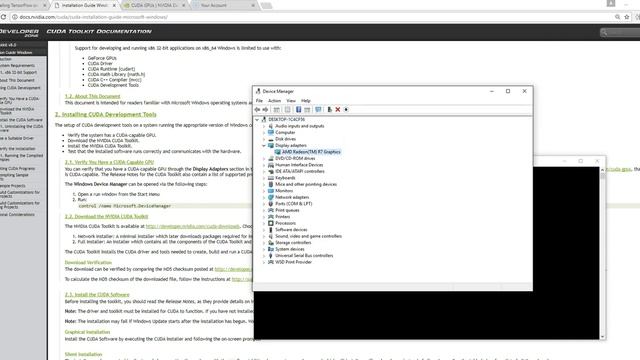Expand the Monitors node
This screenshot has height=360, width=640.
[x=264, y=191]
